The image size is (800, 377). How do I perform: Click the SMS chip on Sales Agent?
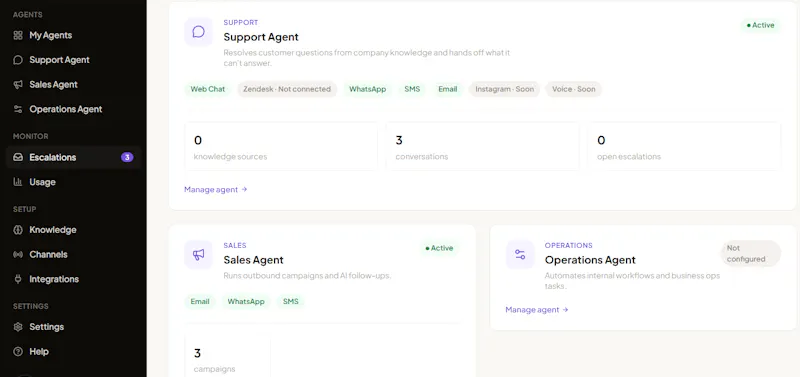tap(291, 301)
